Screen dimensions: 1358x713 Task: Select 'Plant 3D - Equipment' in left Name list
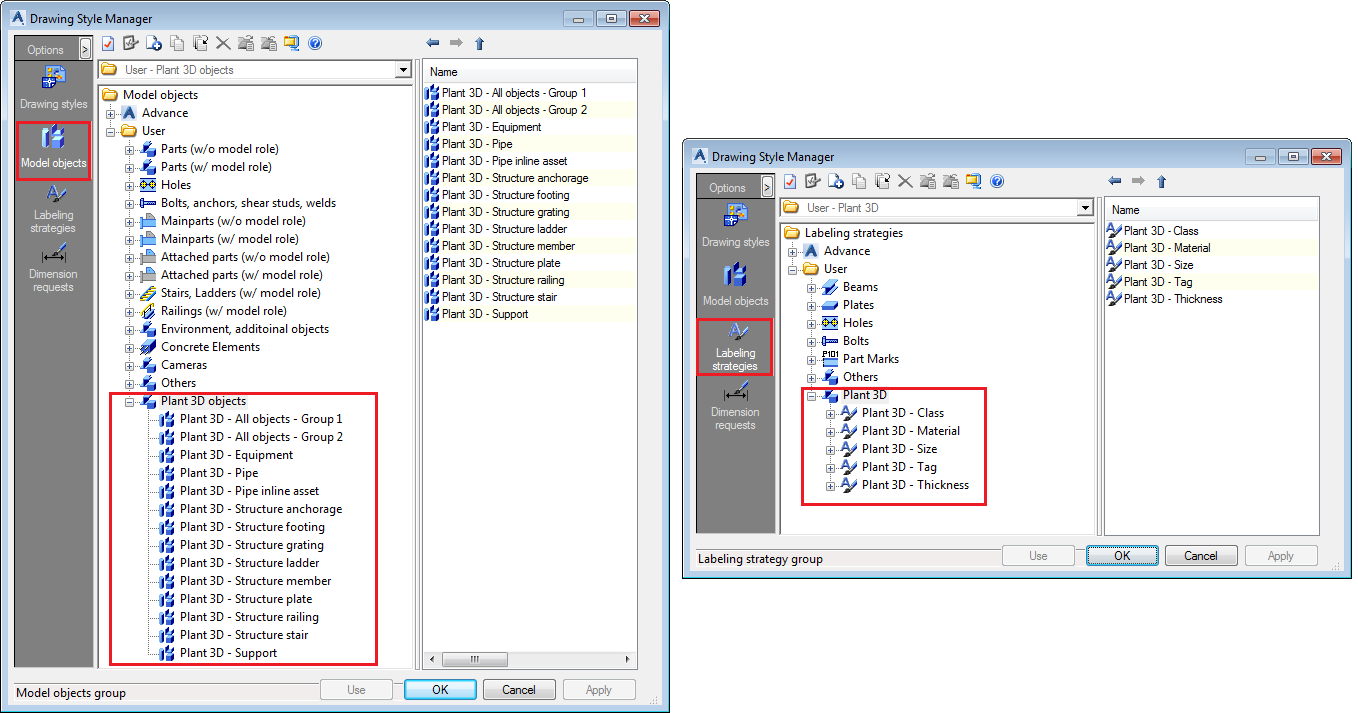491,127
